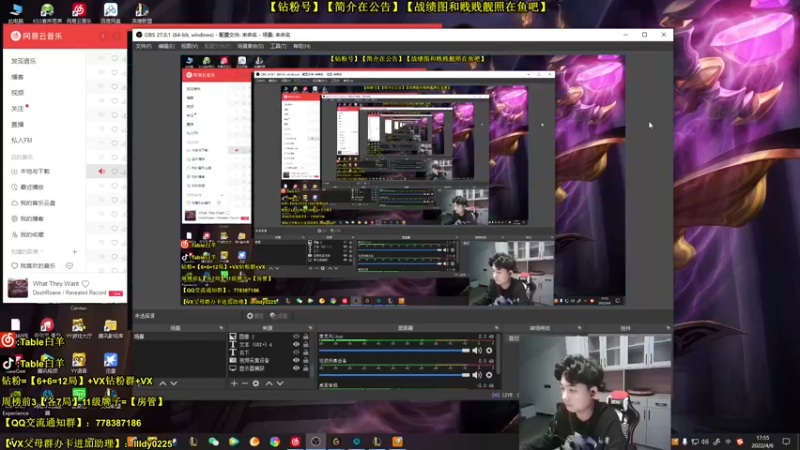Open NetEase Cloud Music taskbar icon

pyautogui.click(x=295, y=442)
